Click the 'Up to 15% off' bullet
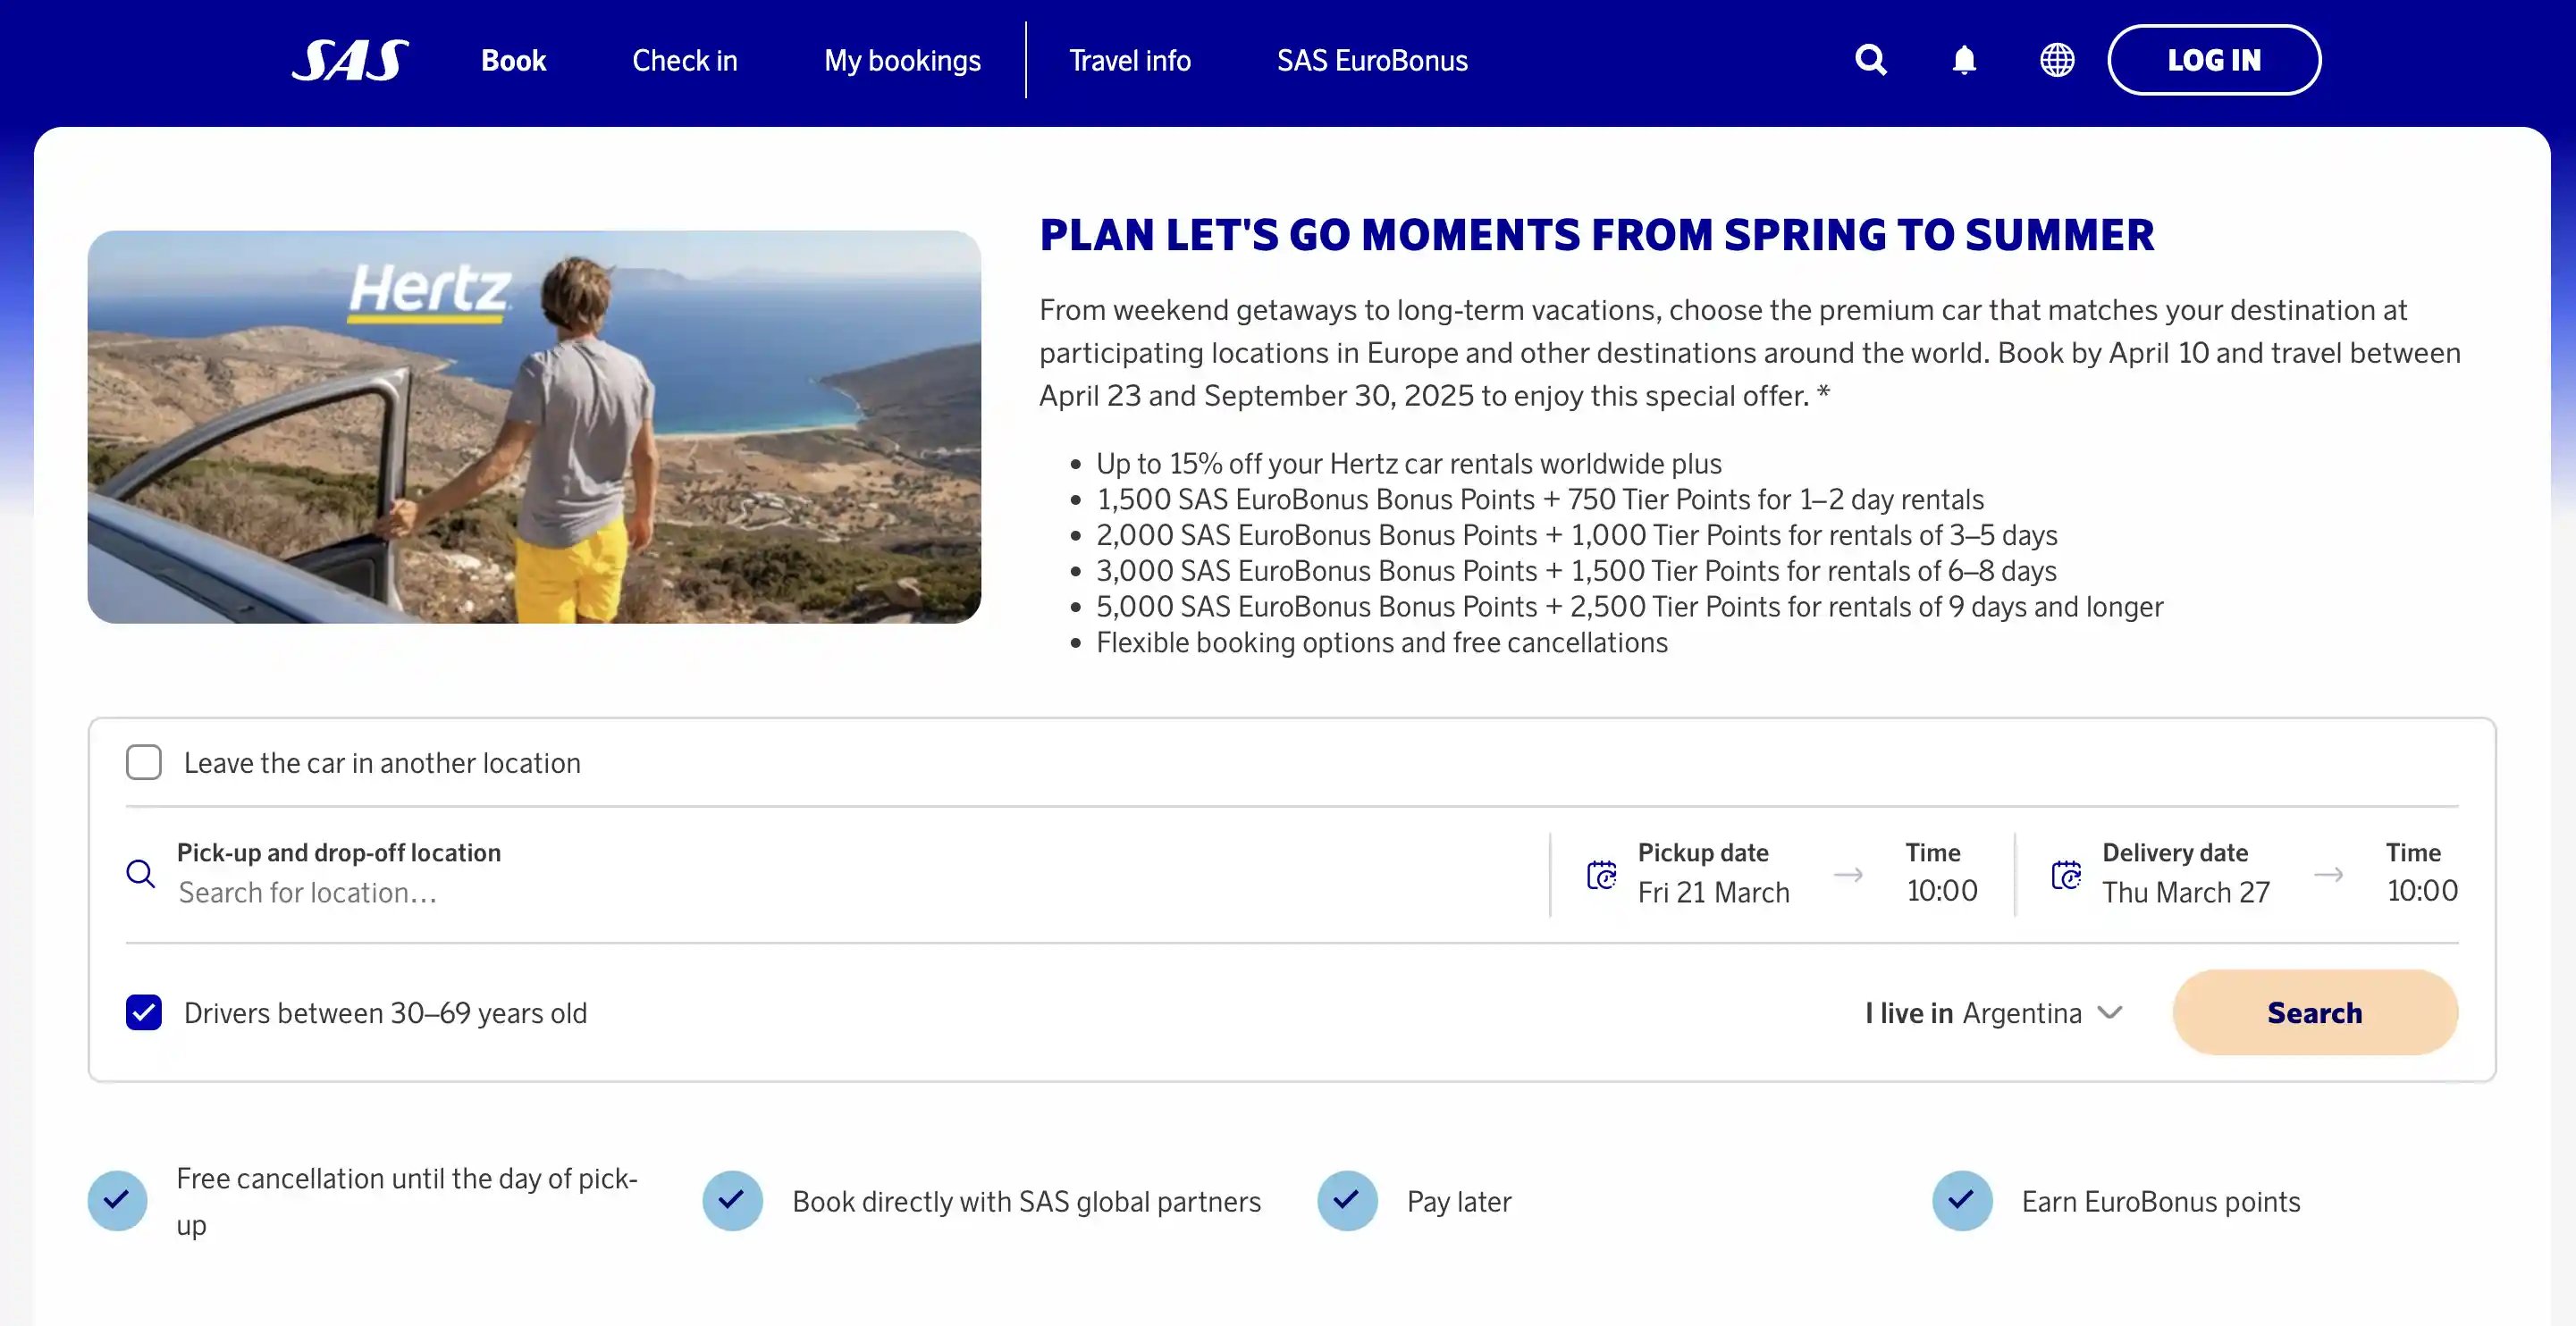The height and width of the screenshot is (1326, 2576). pos(1409,464)
